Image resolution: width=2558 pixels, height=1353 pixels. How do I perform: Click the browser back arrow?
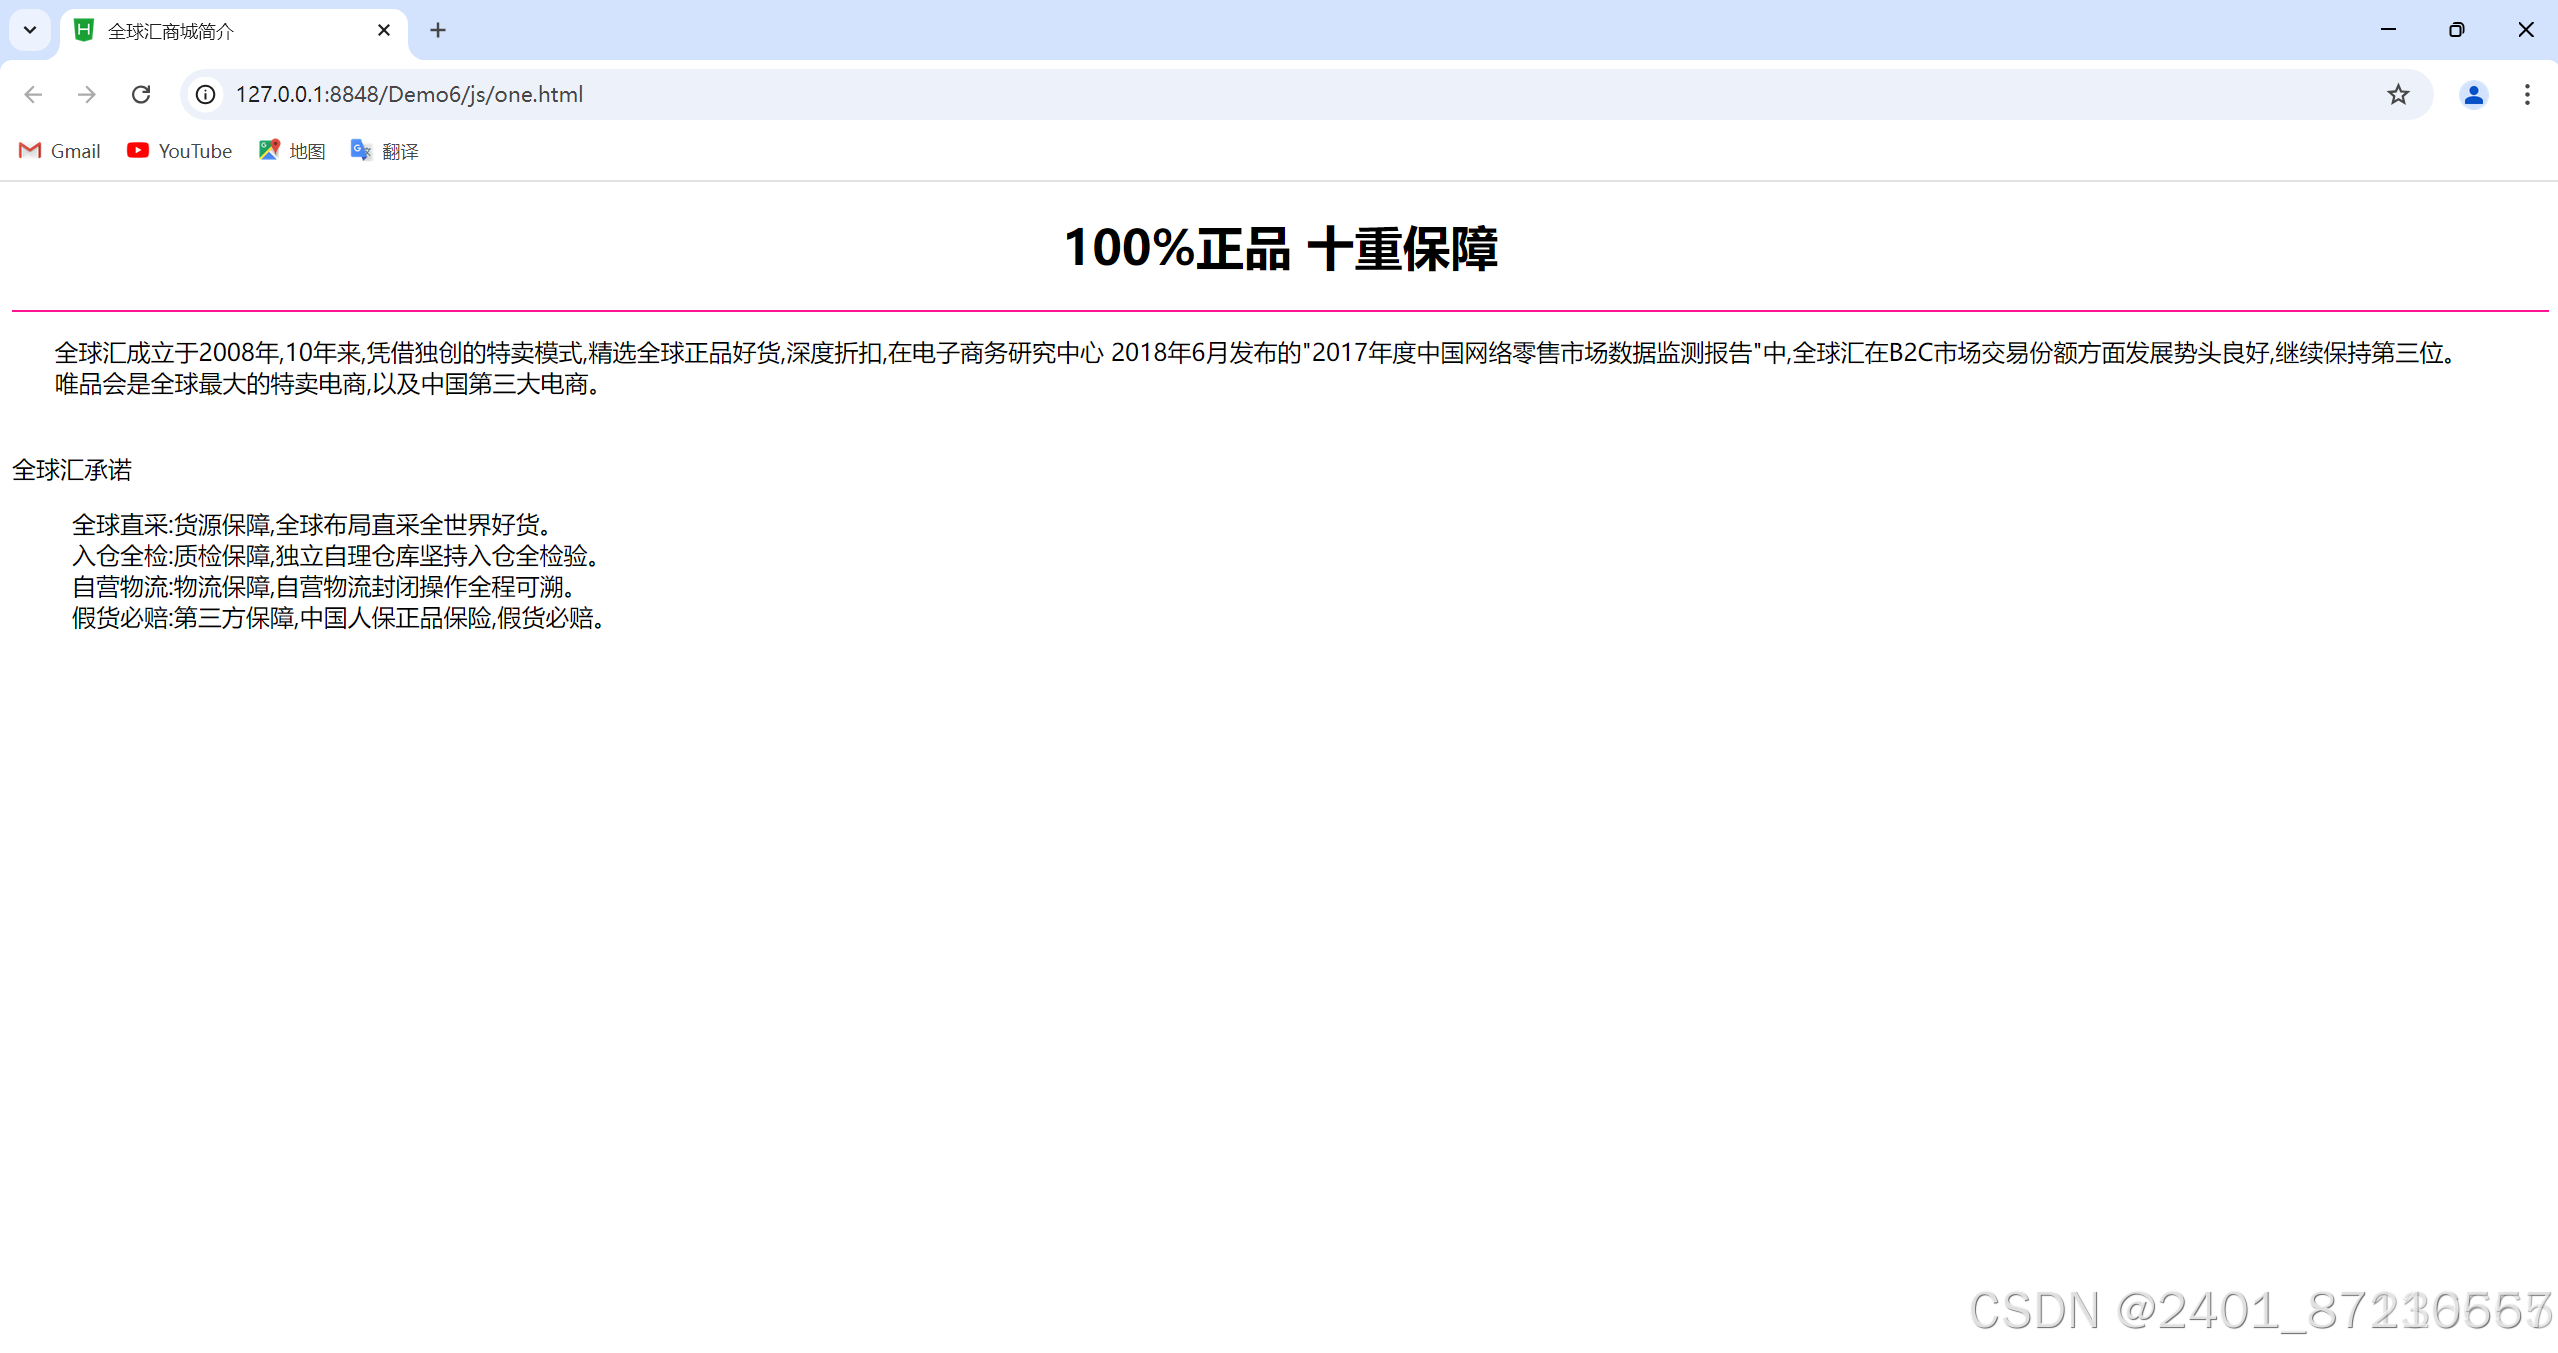tap(33, 94)
